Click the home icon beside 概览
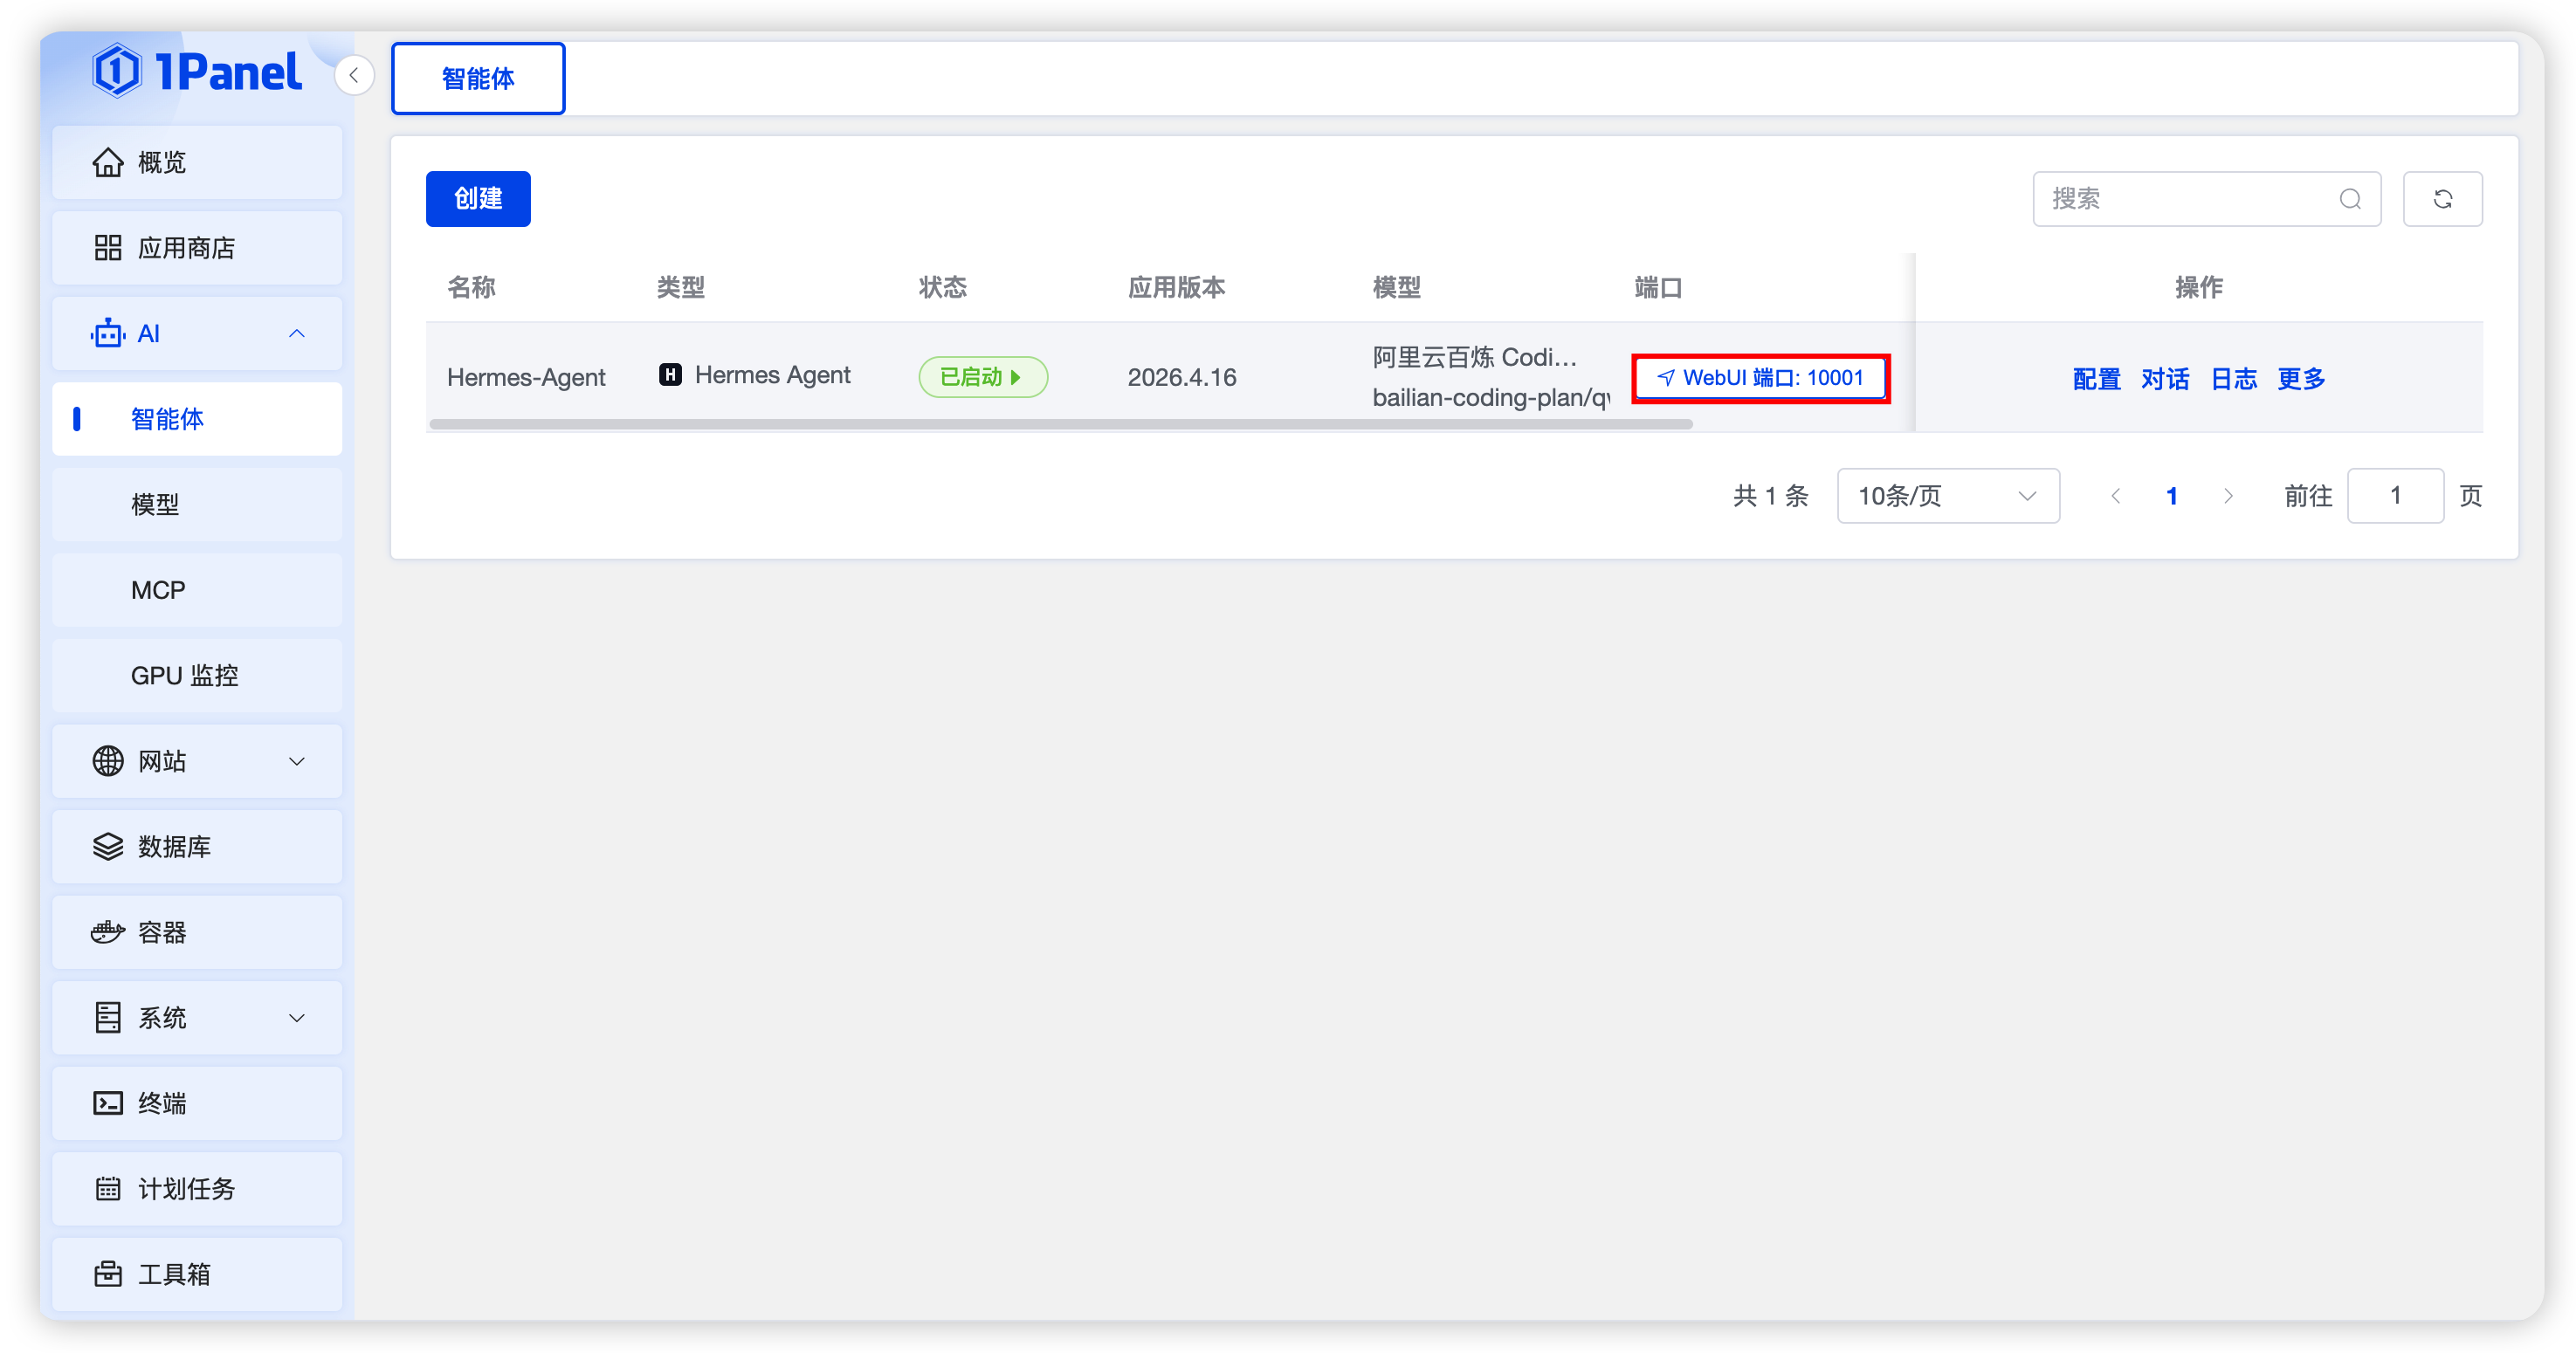The image size is (2576, 1353). coord(108,162)
